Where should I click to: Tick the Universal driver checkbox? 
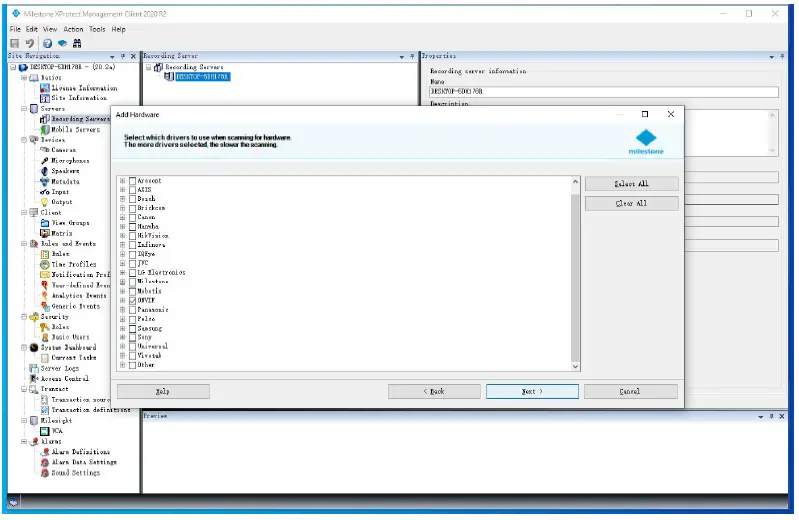coord(132,347)
